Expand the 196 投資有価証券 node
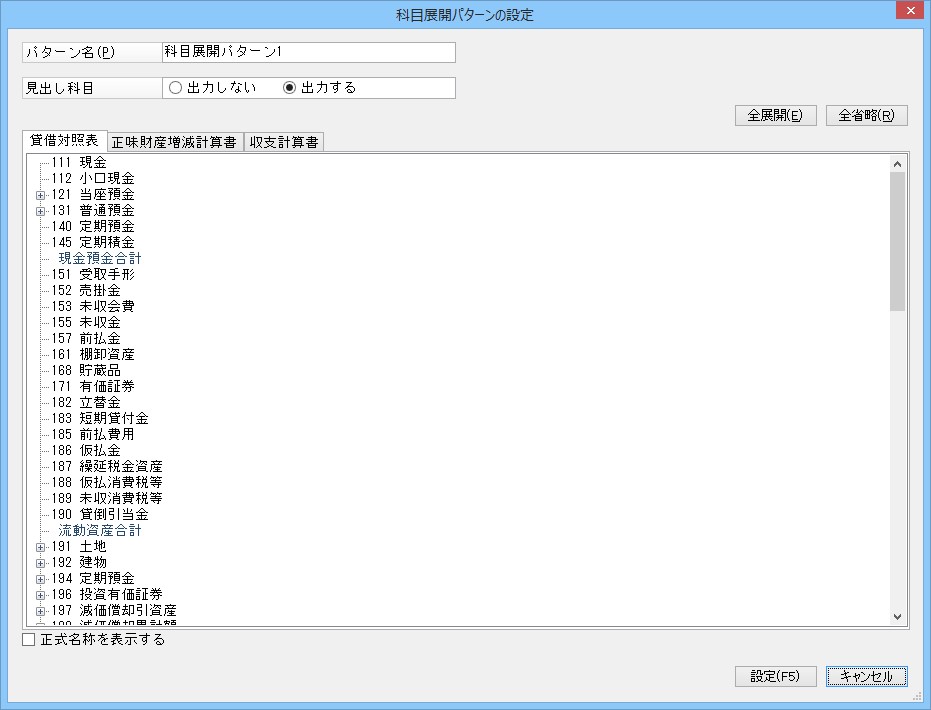Viewport: 931px width, 710px height. pyautogui.click(x=41, y=594)
